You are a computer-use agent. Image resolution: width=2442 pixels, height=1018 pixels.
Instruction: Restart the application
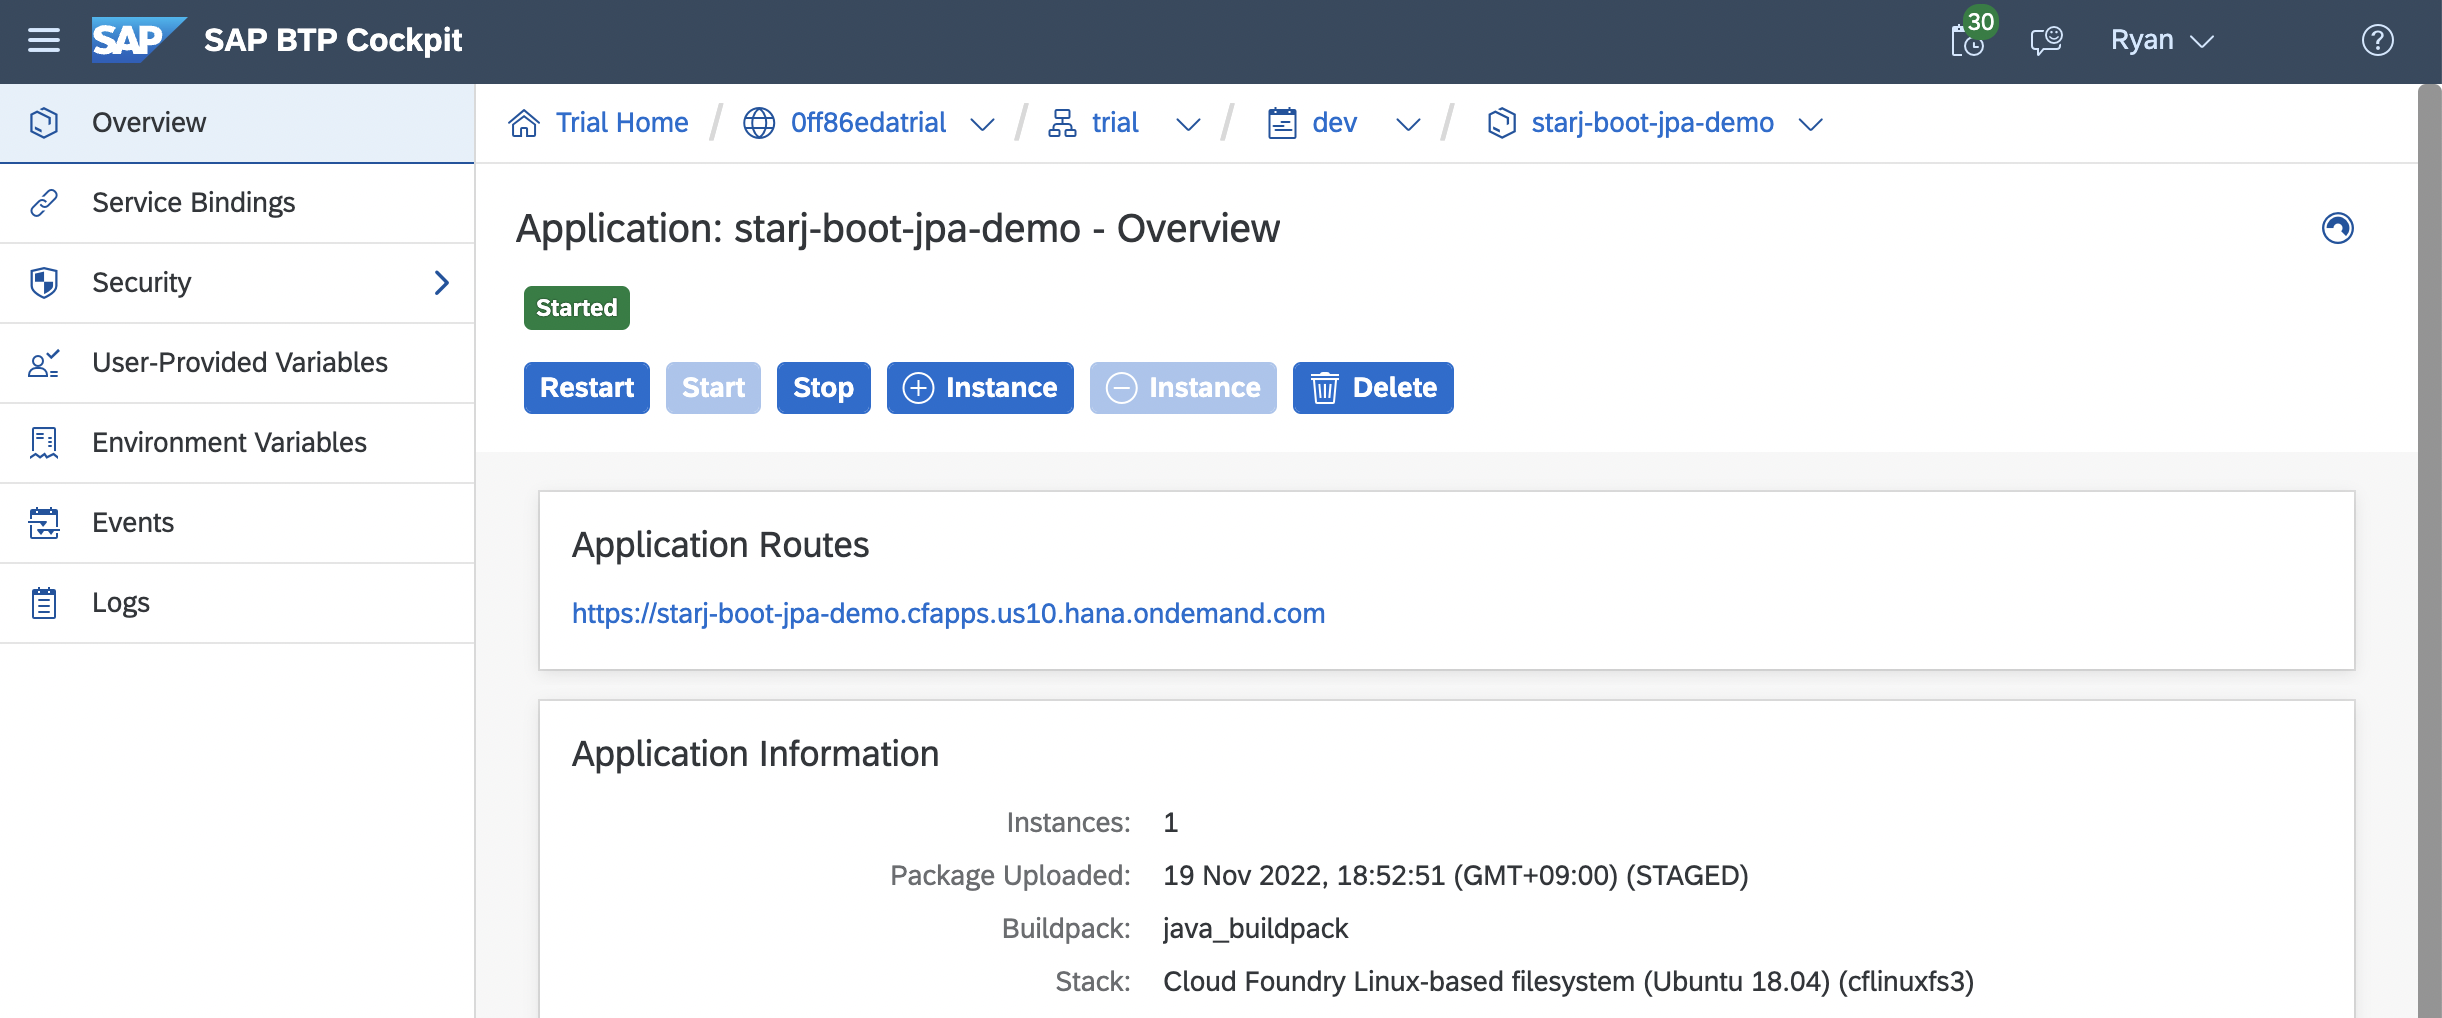[x=587, y=388]
